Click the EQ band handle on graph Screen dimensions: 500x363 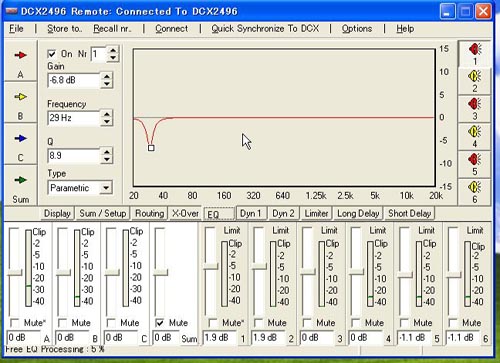click(x=151, y=148)
